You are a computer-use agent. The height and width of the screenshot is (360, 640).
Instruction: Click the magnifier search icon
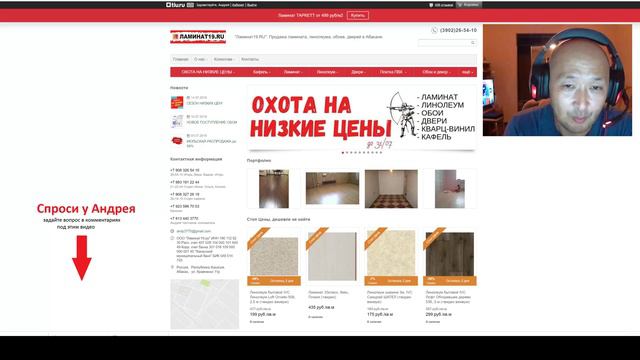point(473,42)
